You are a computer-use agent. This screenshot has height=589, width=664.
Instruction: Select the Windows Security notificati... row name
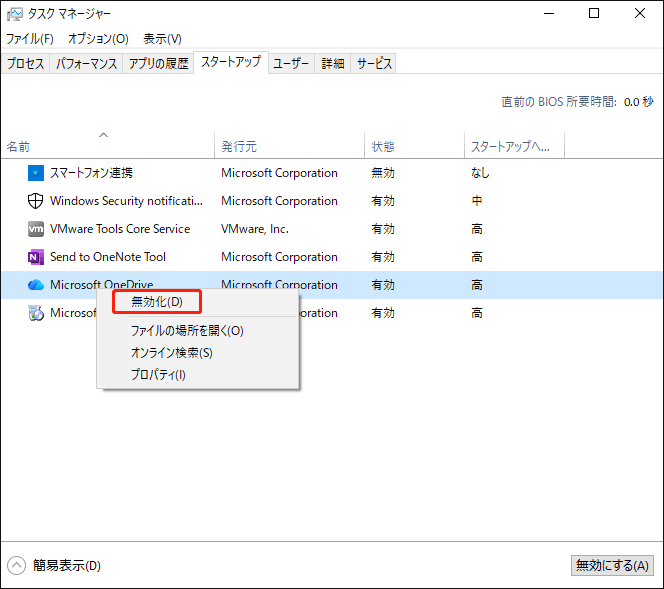click(126, 201)
